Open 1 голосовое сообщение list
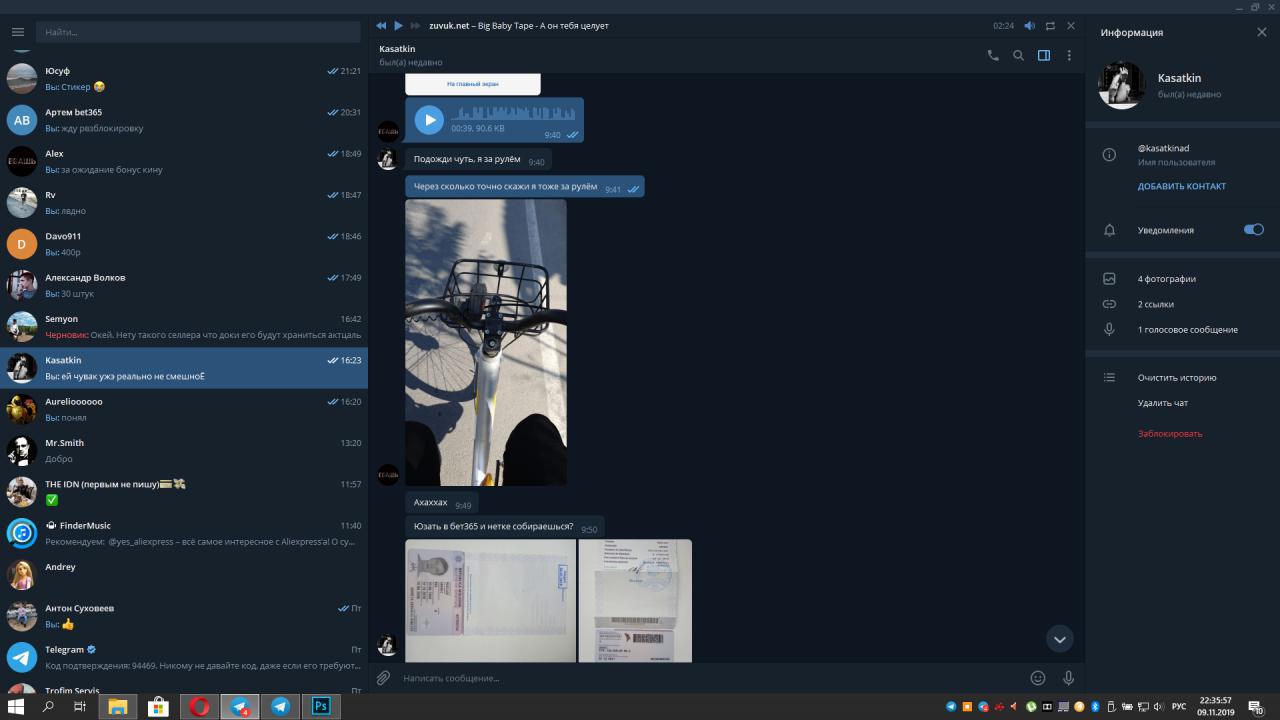This screenshot has width=1280, height=720. pos(1187,330)
